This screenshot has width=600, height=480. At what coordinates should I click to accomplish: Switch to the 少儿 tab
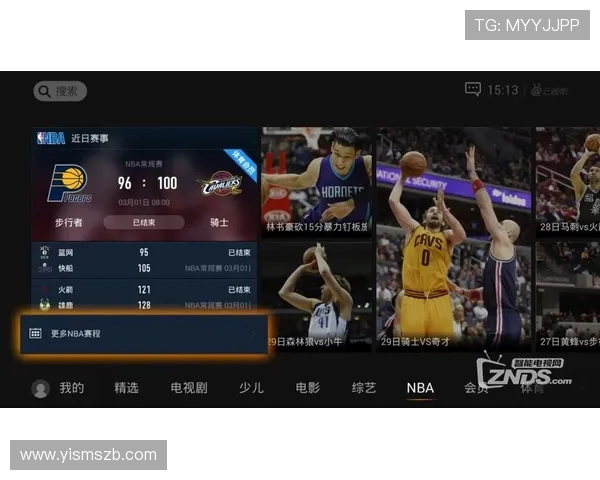251,388
